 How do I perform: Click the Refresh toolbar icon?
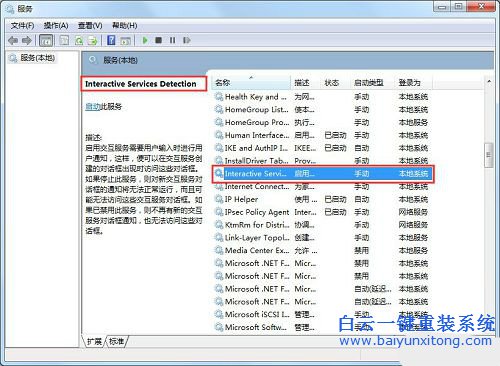(x=79, y=41)
